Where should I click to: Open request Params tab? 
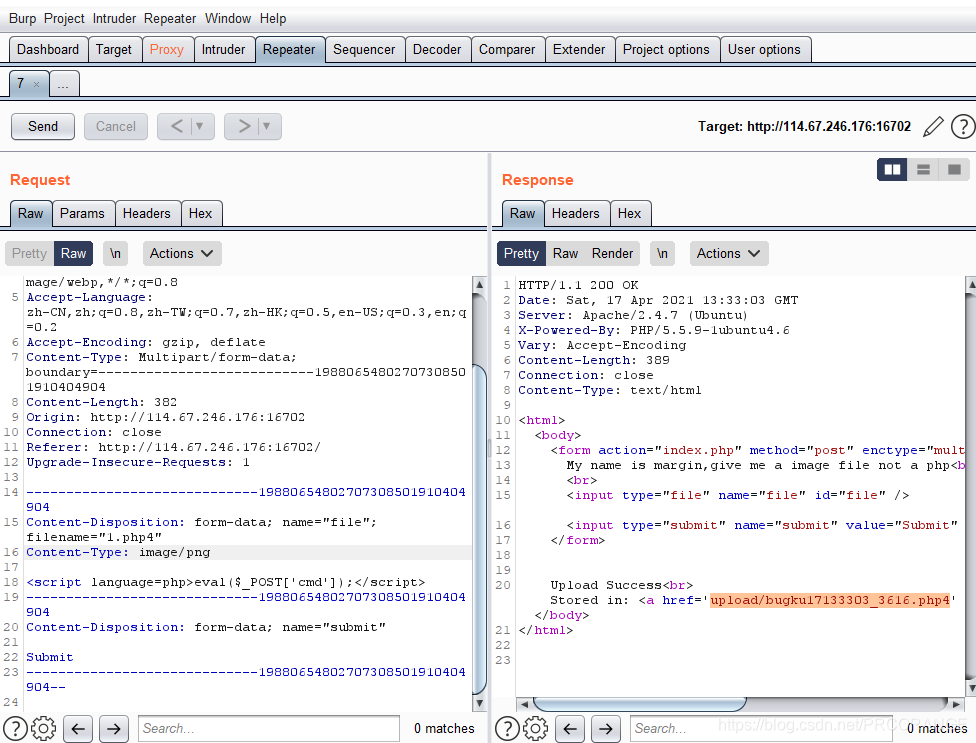82,213
